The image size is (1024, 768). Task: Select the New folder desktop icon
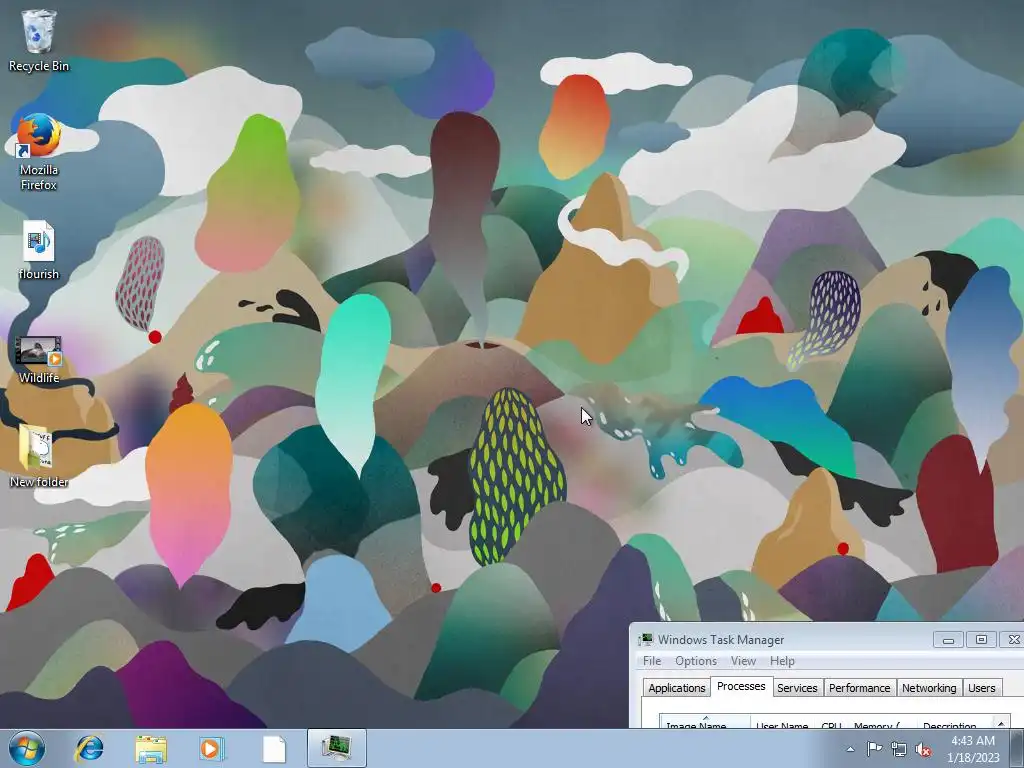click(x=39, y=456)
